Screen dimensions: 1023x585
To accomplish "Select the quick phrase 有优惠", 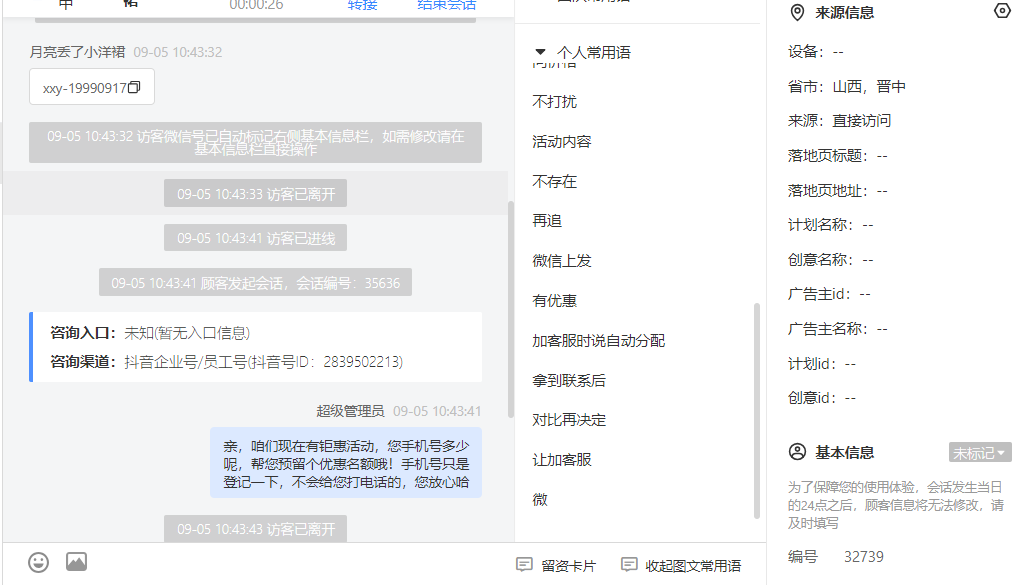I will tap(555, 301).
